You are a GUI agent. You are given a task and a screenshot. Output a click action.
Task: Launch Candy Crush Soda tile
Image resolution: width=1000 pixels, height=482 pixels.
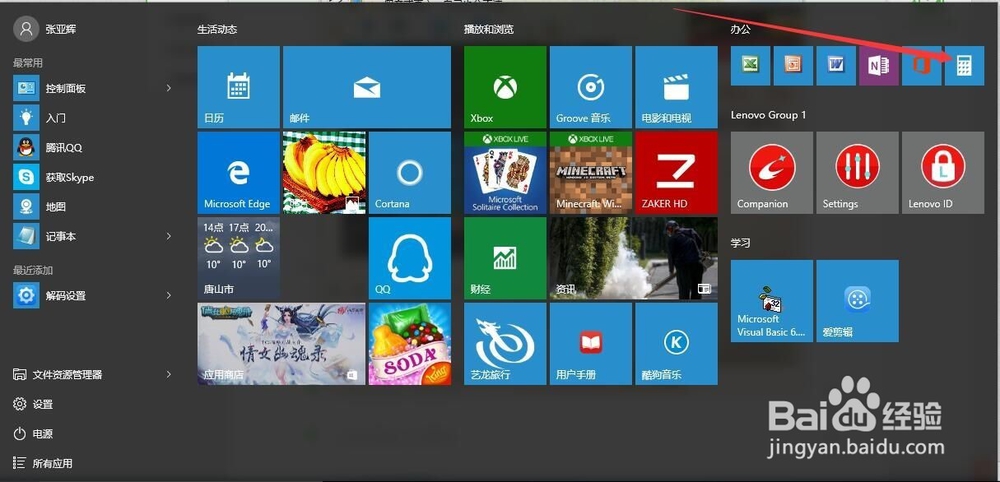pyautogui.click(x=409, y=344)
